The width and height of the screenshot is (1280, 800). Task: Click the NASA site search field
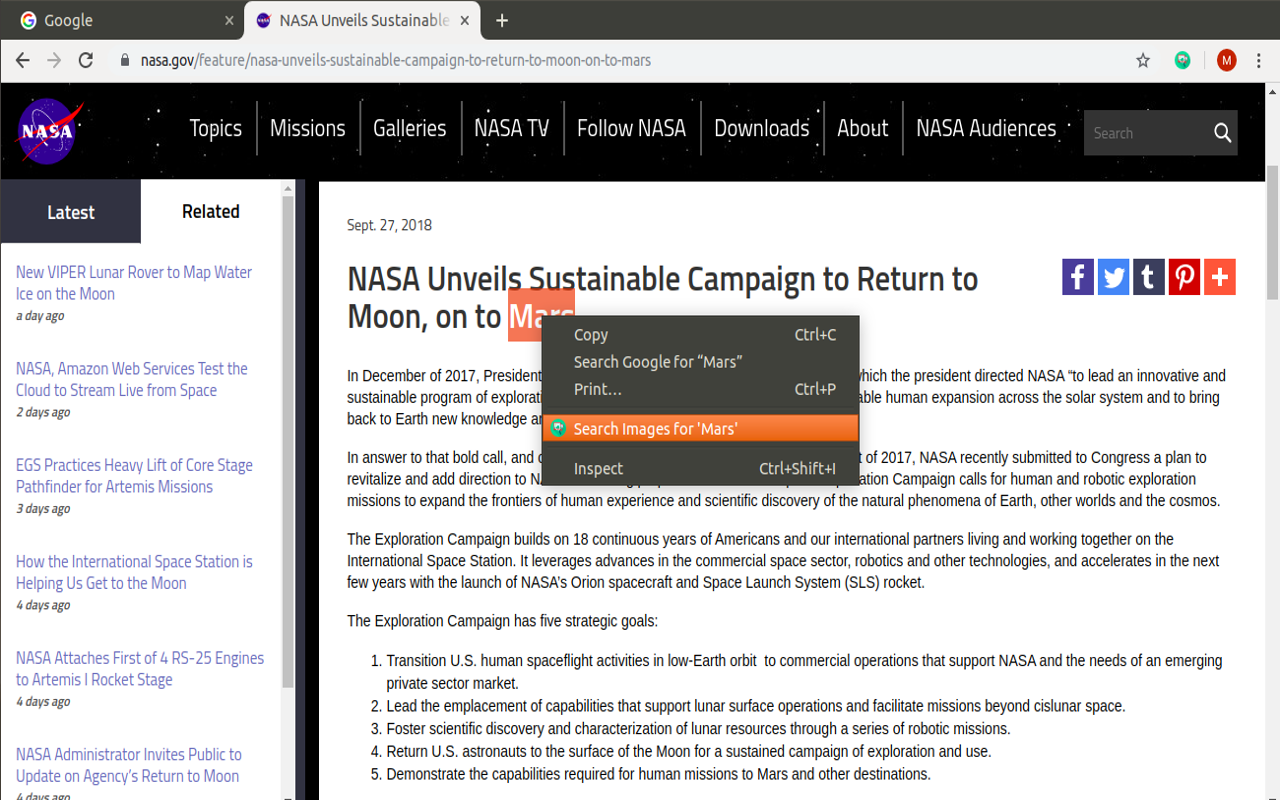point(1146,133)
